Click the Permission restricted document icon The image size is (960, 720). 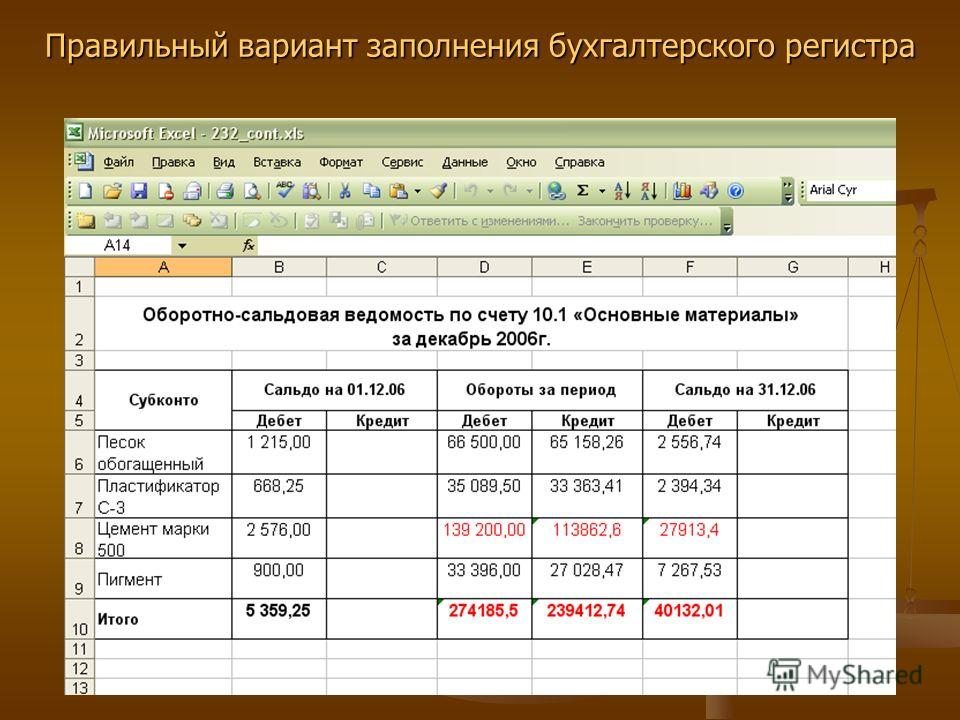pyautogui.click(x=165, y=191)
